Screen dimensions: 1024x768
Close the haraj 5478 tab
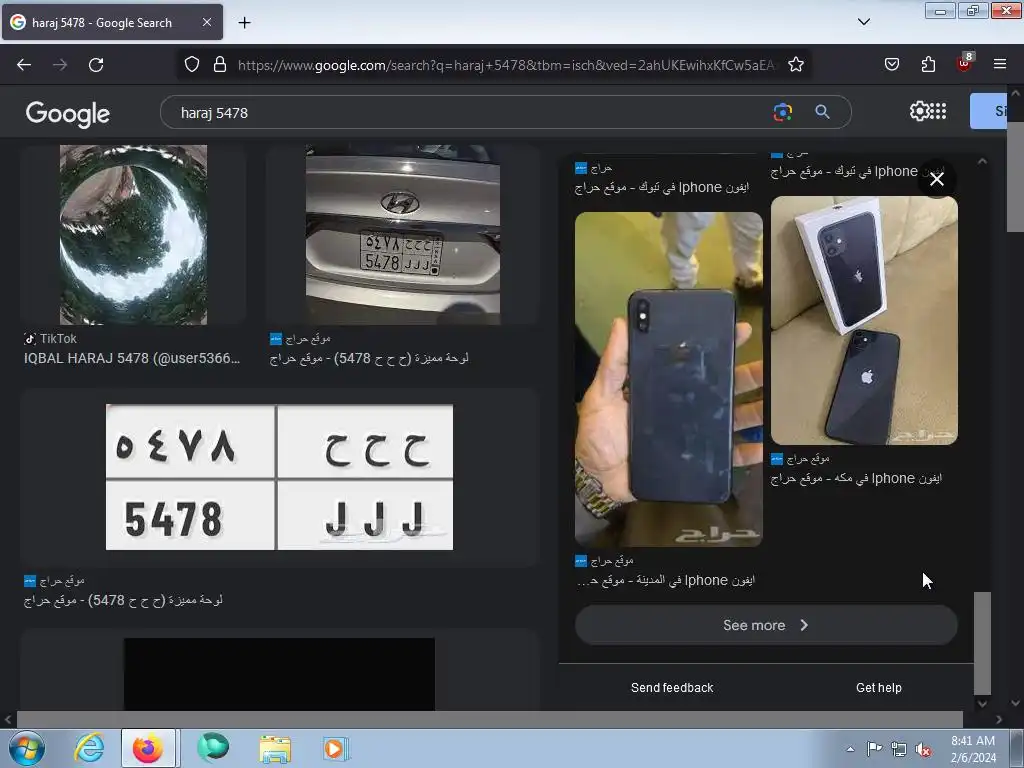[207, 22]
